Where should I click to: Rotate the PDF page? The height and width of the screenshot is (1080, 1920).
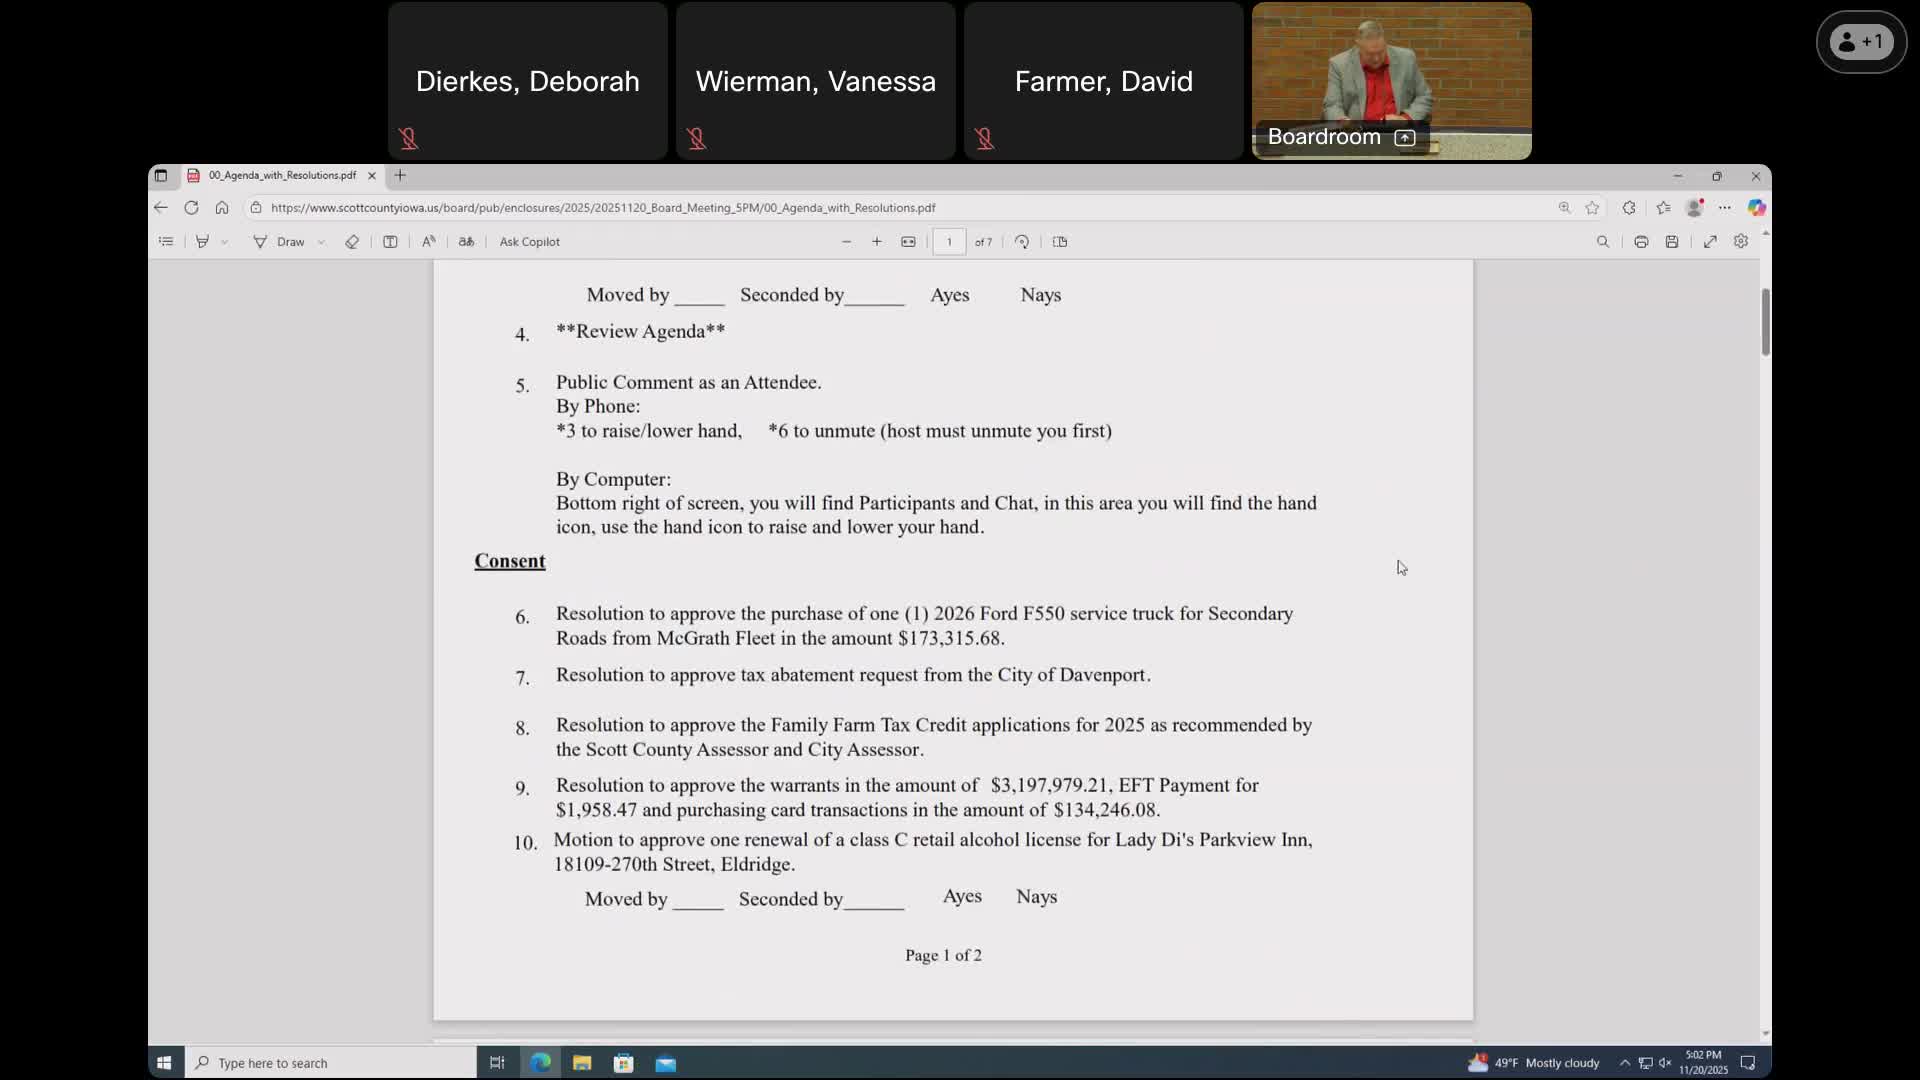point(1022,241)
